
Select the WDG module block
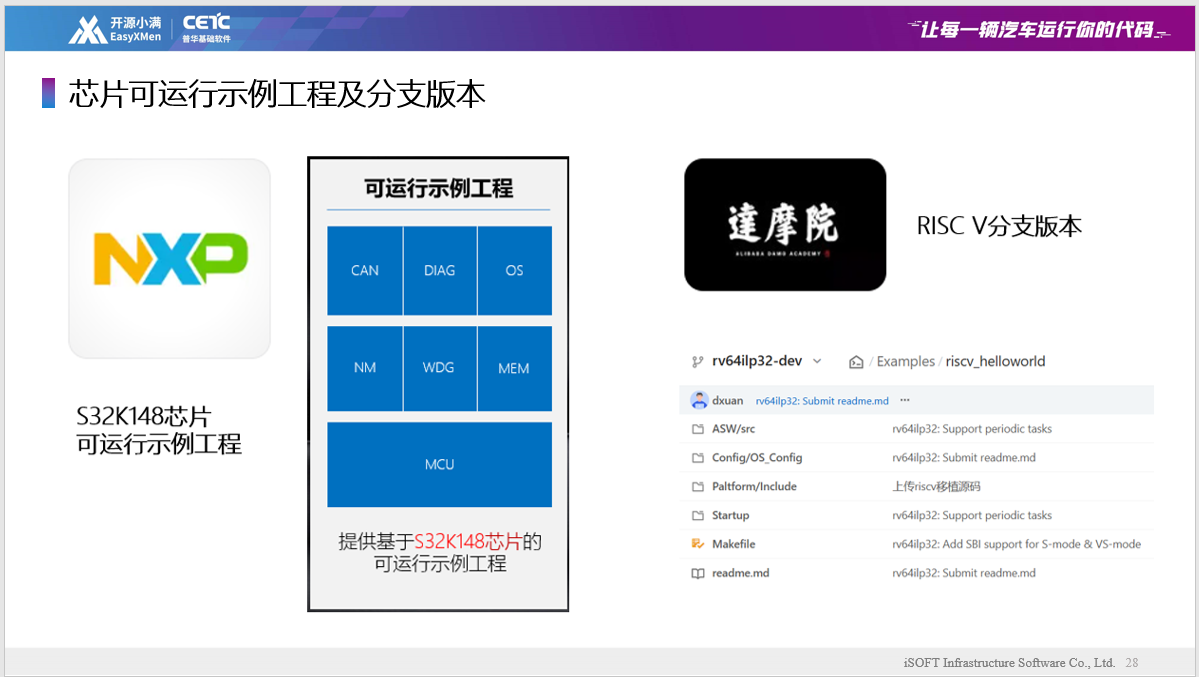tap(440, 368)
